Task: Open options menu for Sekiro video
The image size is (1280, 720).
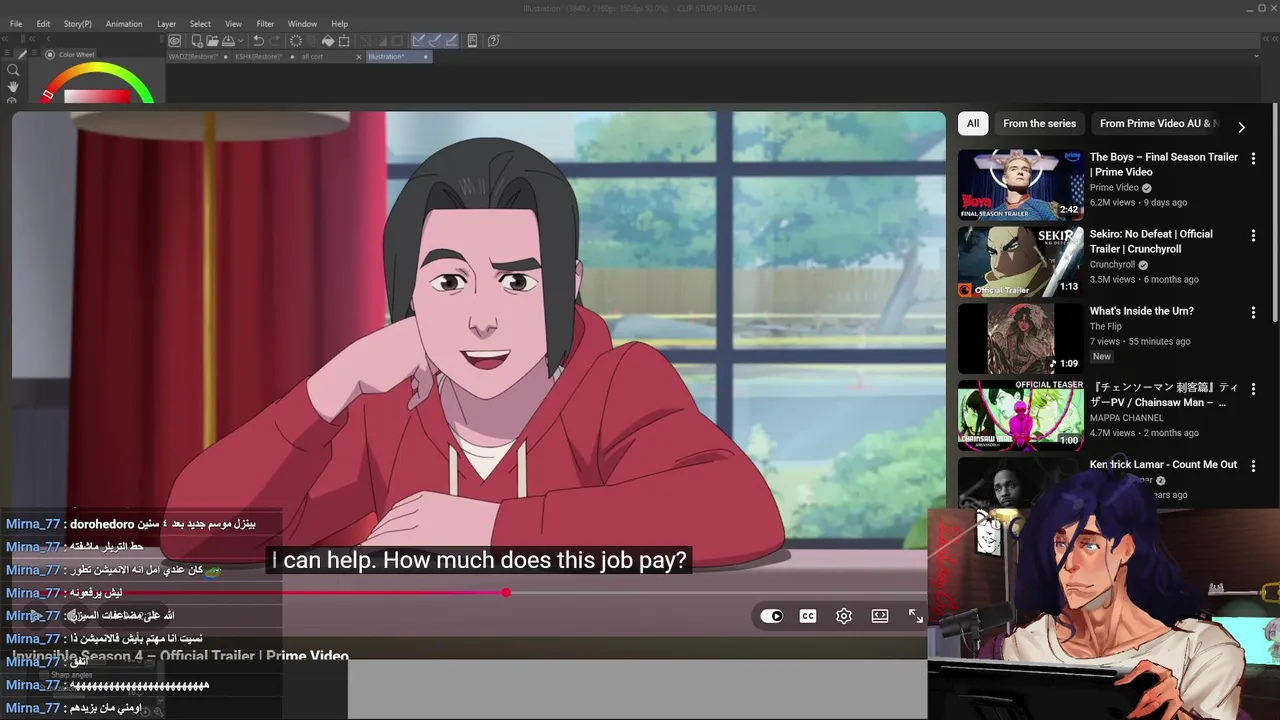Action: 1253,235
